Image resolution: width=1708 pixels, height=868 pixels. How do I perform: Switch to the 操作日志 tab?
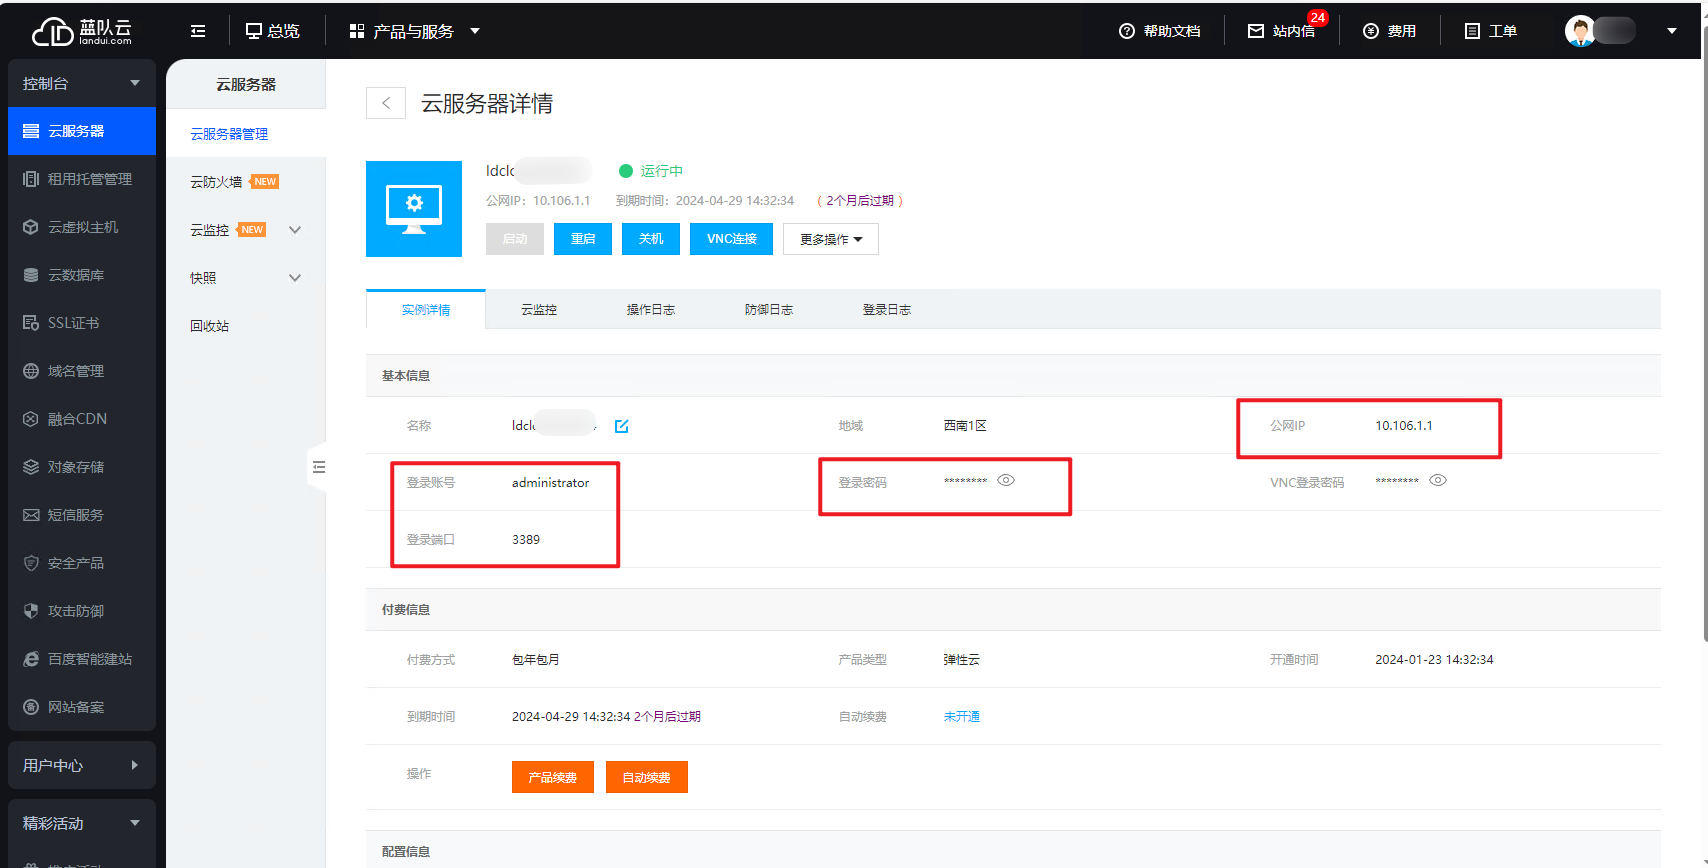coord(650,310)
